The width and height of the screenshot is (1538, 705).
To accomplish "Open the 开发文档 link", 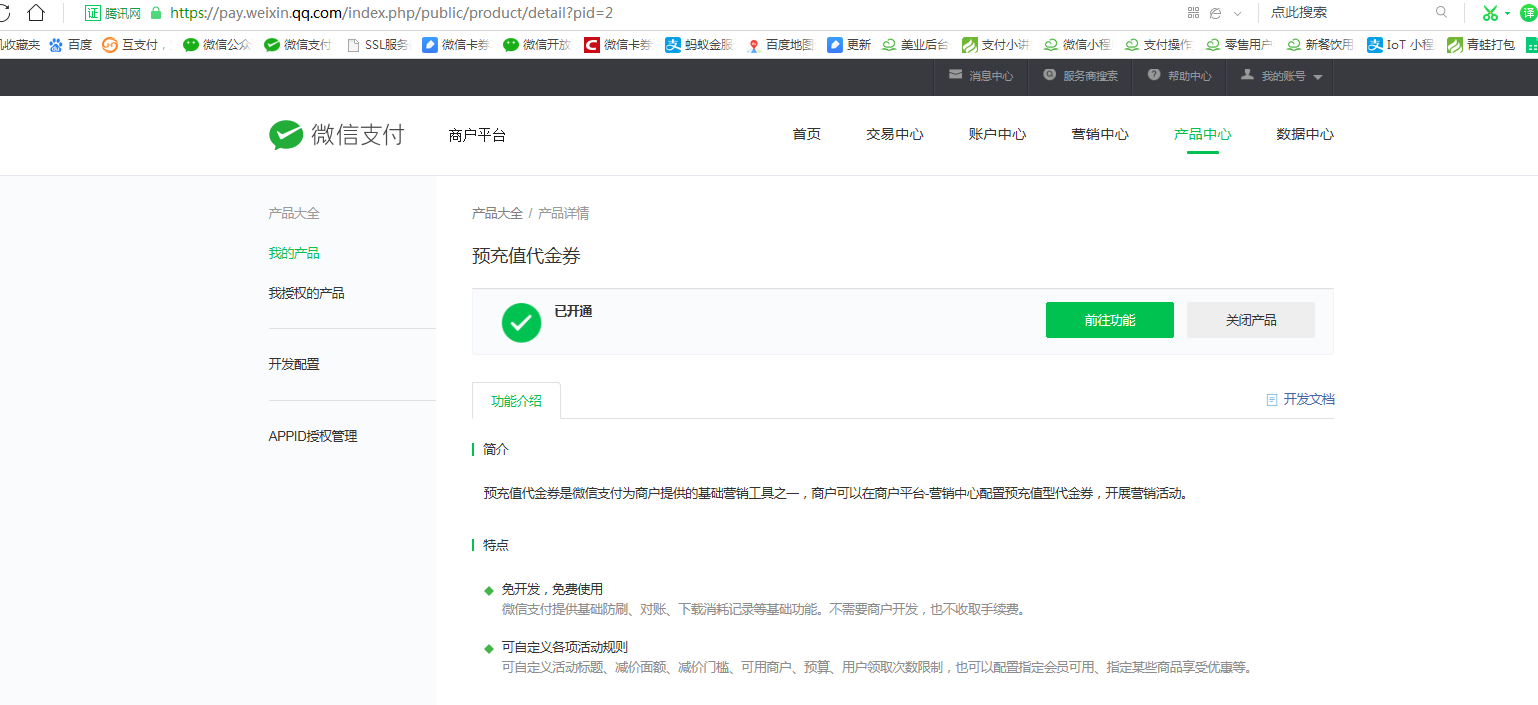I will [1300, 399].
